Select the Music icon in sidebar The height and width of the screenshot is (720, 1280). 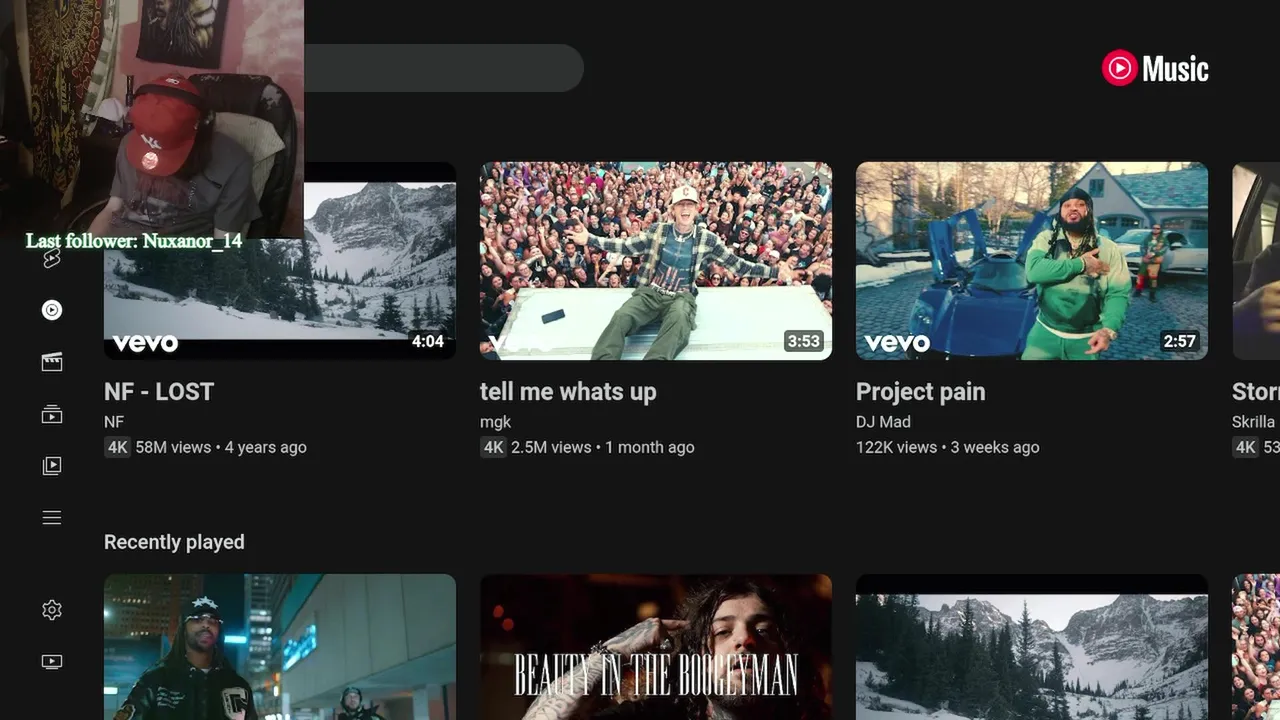click(52, 310)
